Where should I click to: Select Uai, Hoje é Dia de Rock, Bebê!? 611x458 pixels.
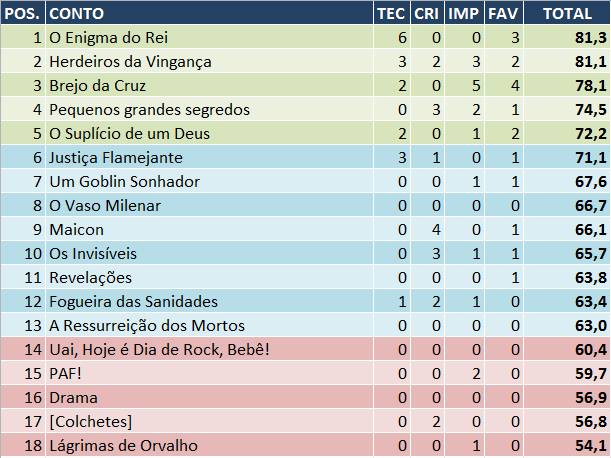[159, 349]
